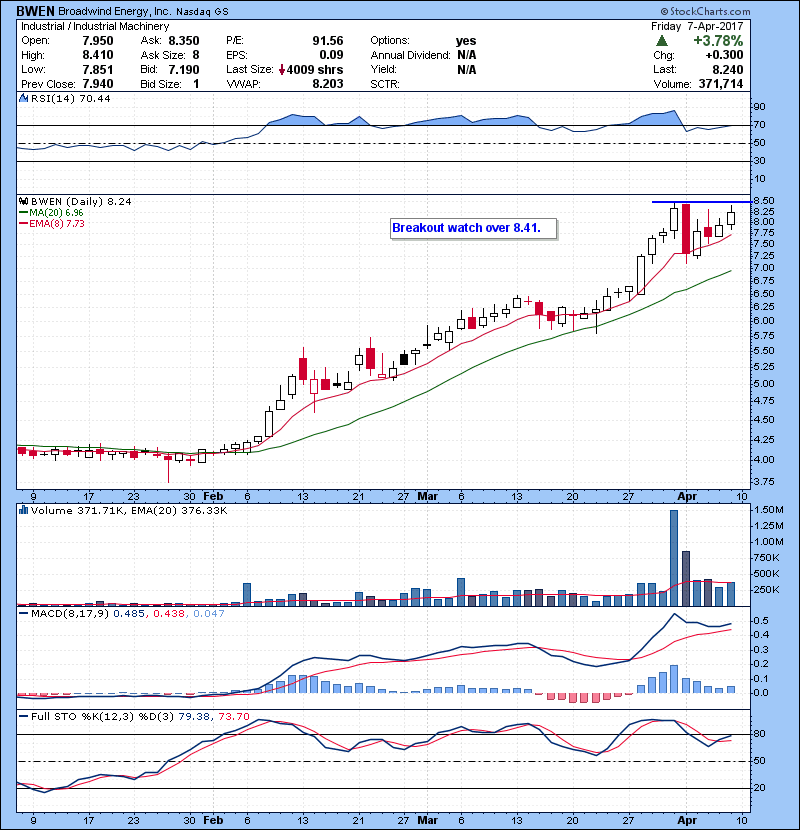Viewport: 800px width, 830px height.
Task: Click the tallest volume bar near 1.50M
Action: (674, 558)
